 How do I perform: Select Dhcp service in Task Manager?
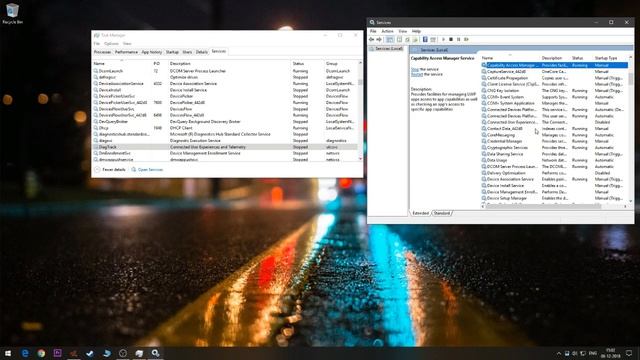point(225,128)
